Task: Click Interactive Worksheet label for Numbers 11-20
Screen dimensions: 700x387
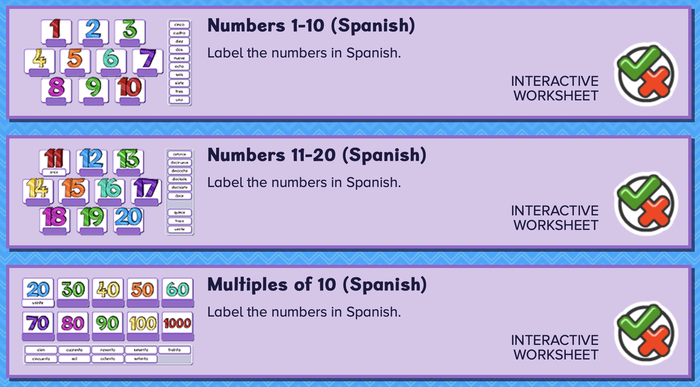Action: [555, 218]
